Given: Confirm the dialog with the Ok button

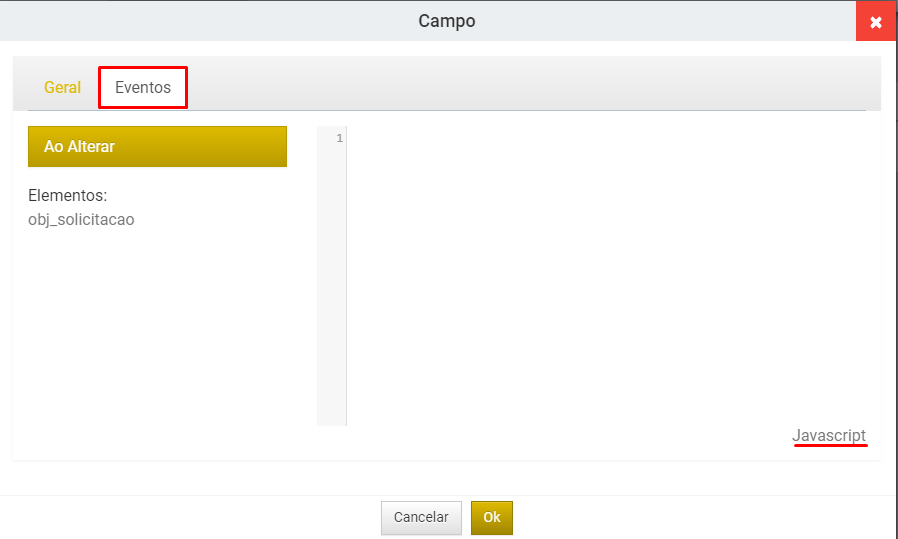Looking at the screenshot, I should tap(491, 517).
